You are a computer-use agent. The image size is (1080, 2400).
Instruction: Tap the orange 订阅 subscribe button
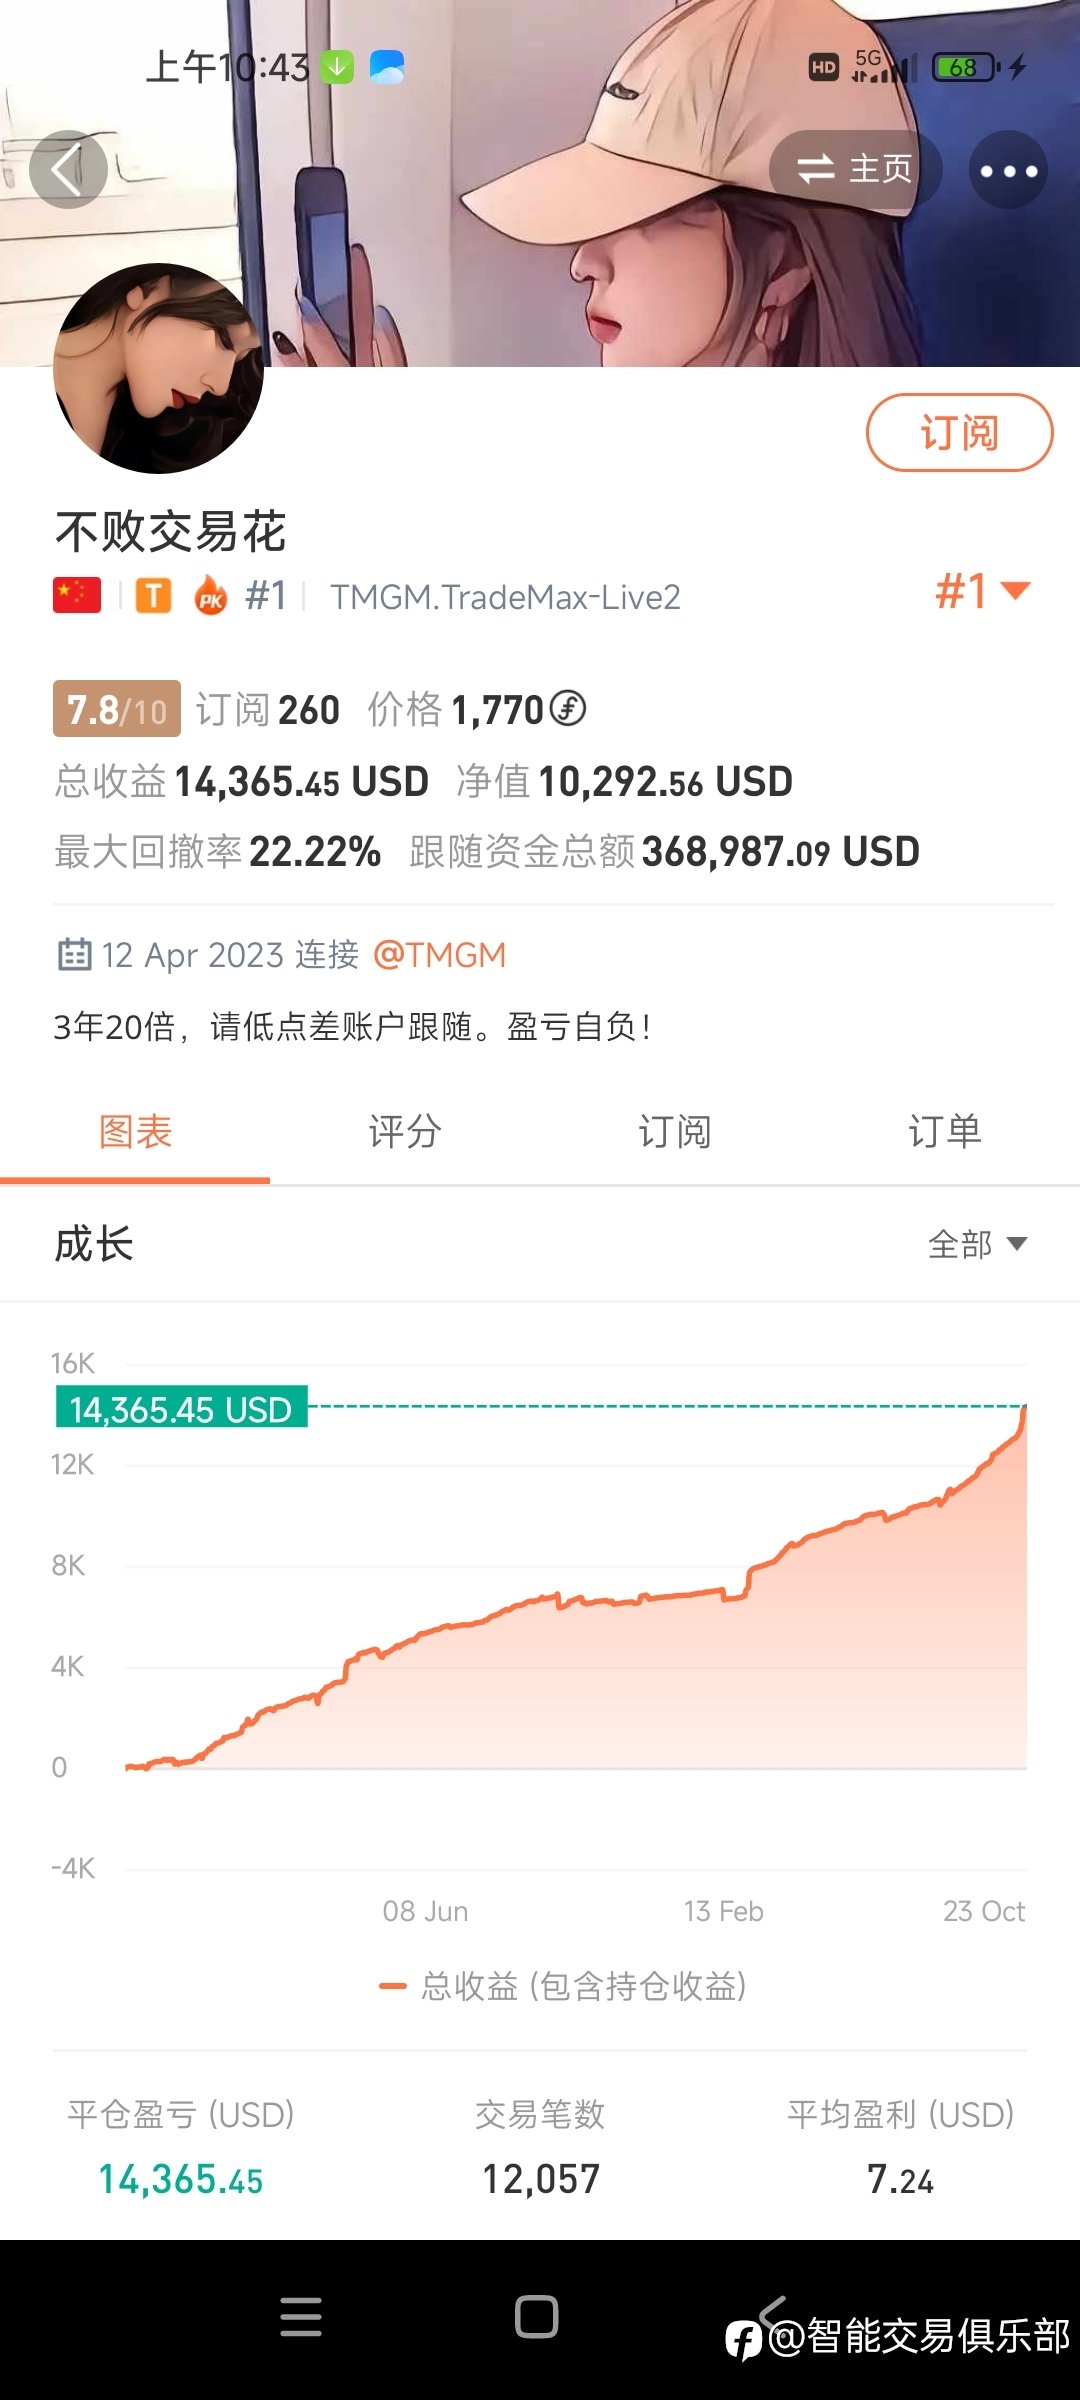click(x=959, y=433)
